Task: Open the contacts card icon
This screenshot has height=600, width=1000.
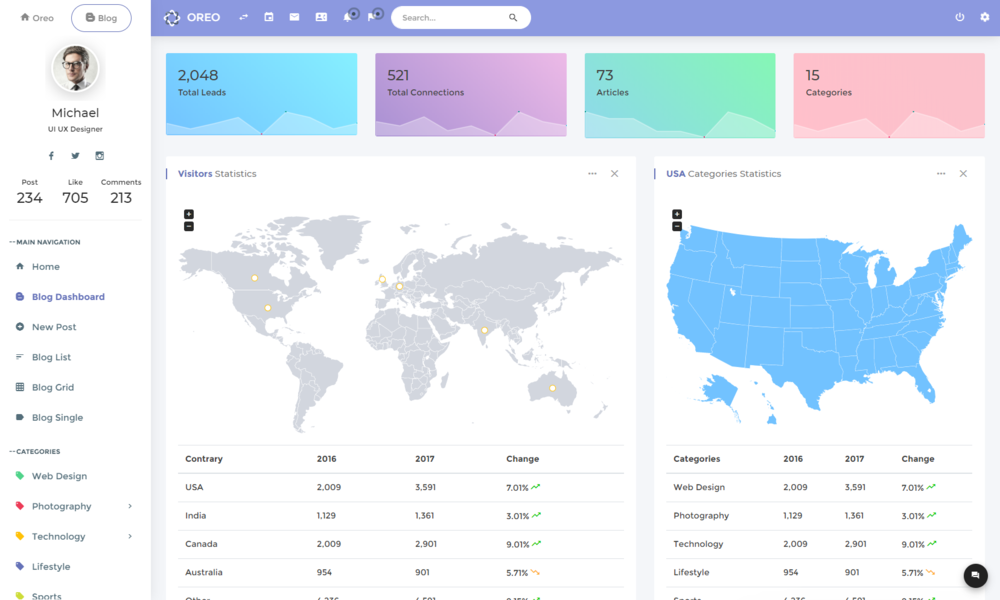Action: point(321,17)
